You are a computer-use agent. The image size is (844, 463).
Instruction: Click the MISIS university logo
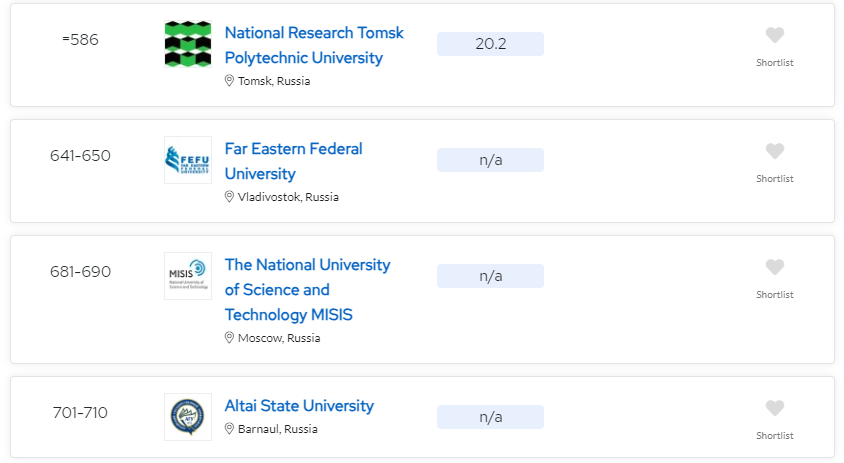(x=188, y=276)
